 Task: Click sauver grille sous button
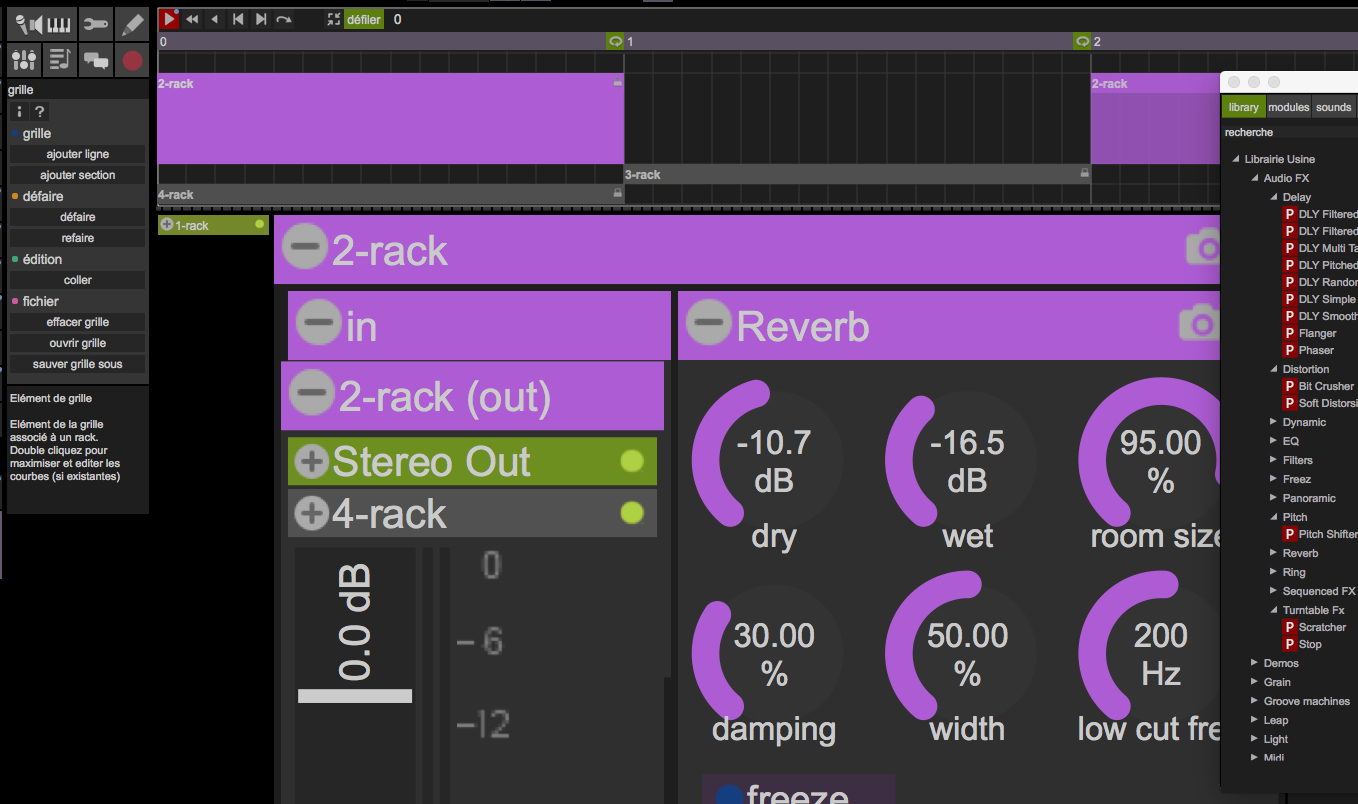tap(77, 363)
